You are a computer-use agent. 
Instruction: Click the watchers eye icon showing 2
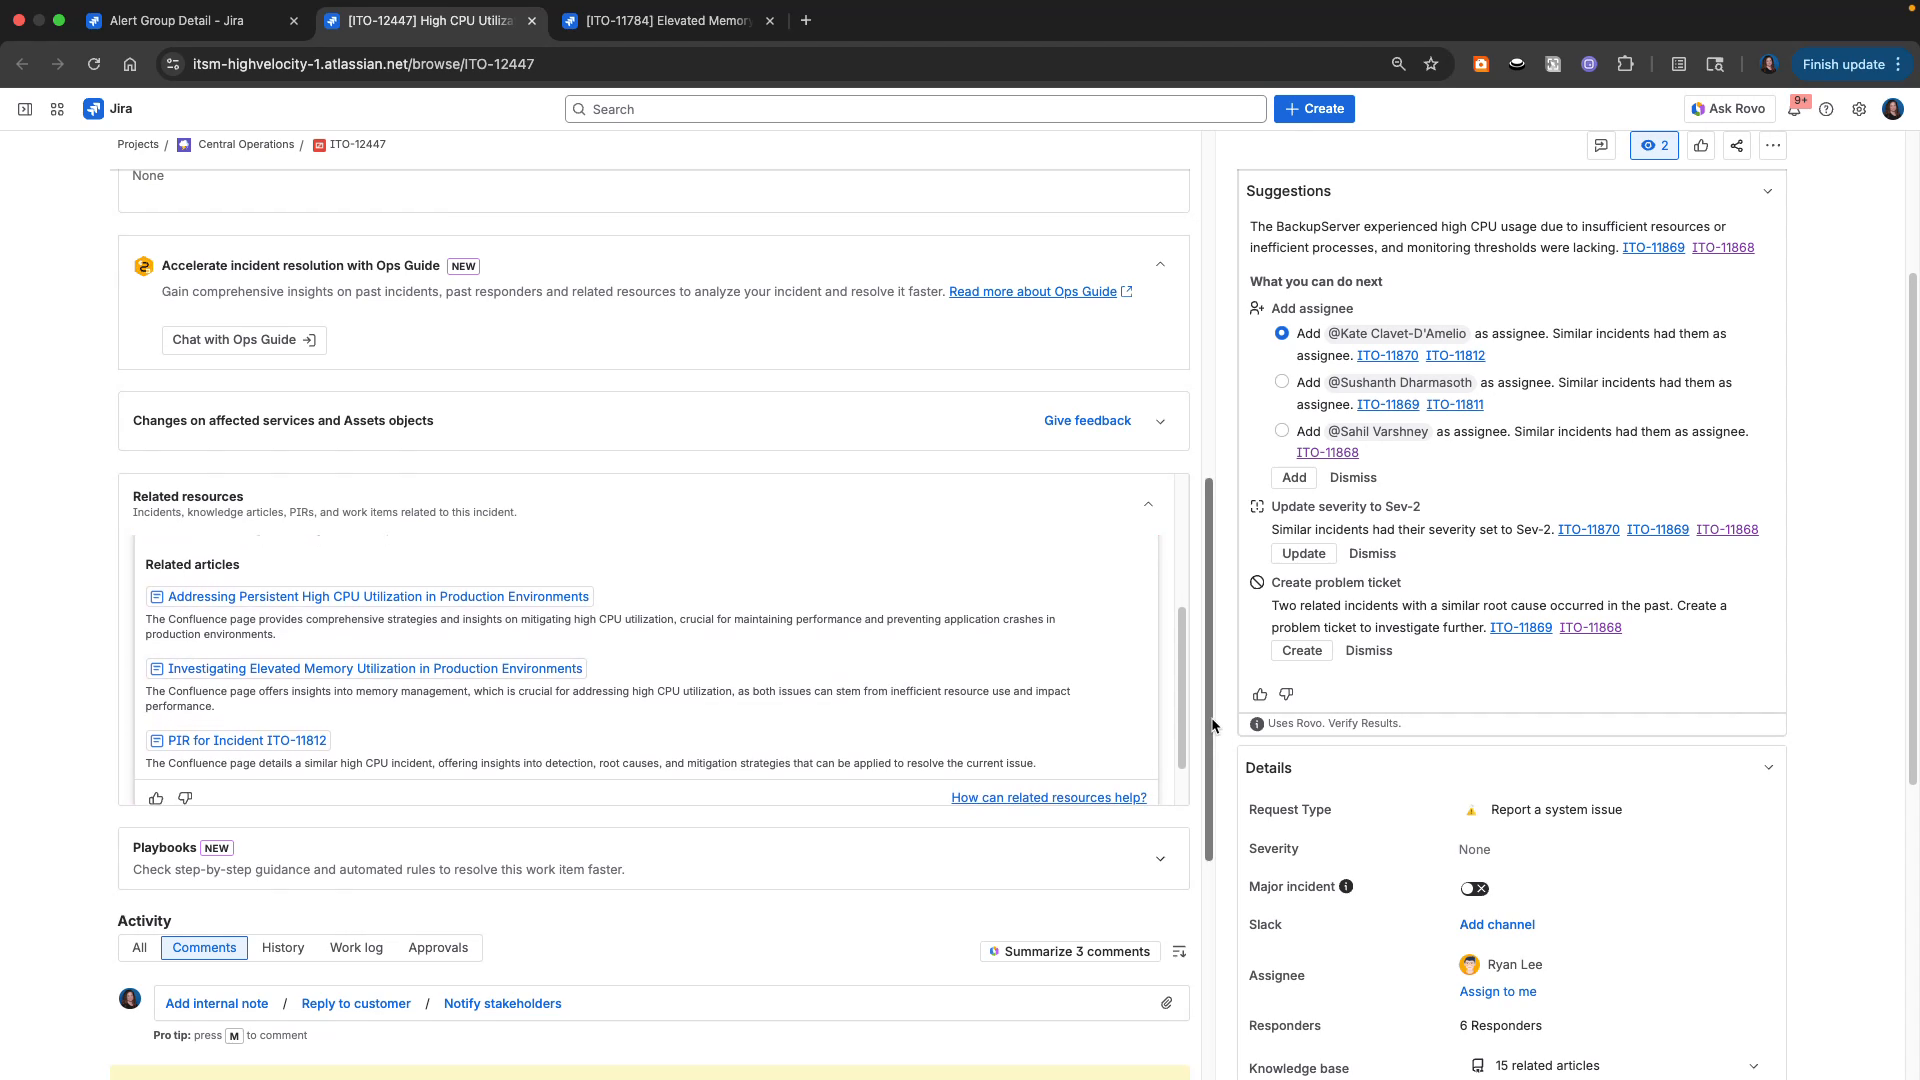(1654, 145)
